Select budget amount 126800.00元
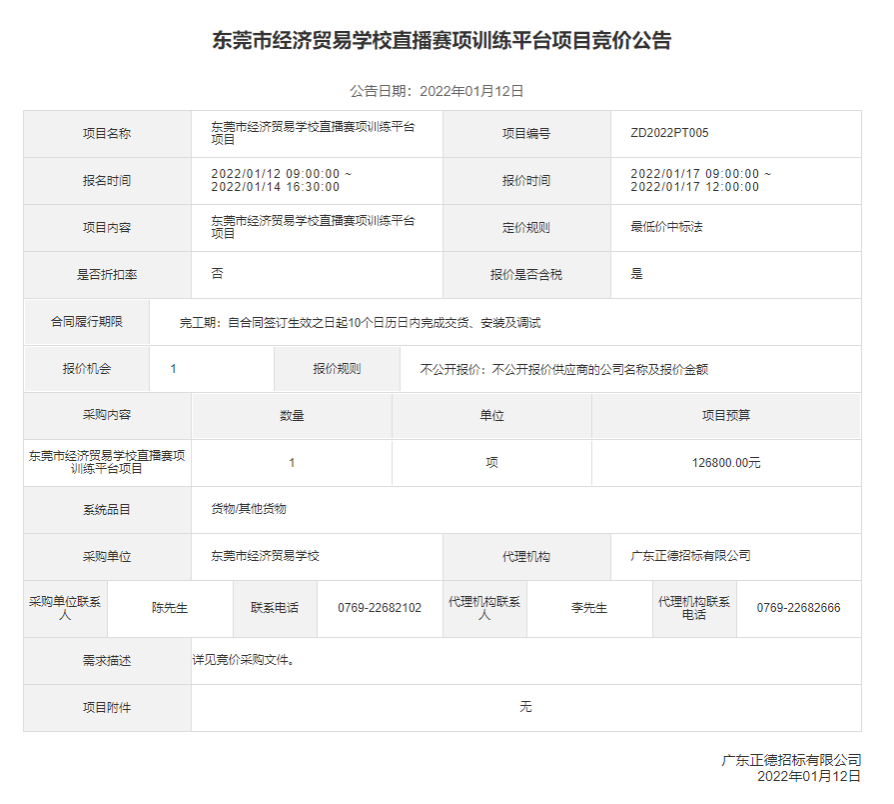894x804 pixels. pyautogui.click(x=726, y=463)
